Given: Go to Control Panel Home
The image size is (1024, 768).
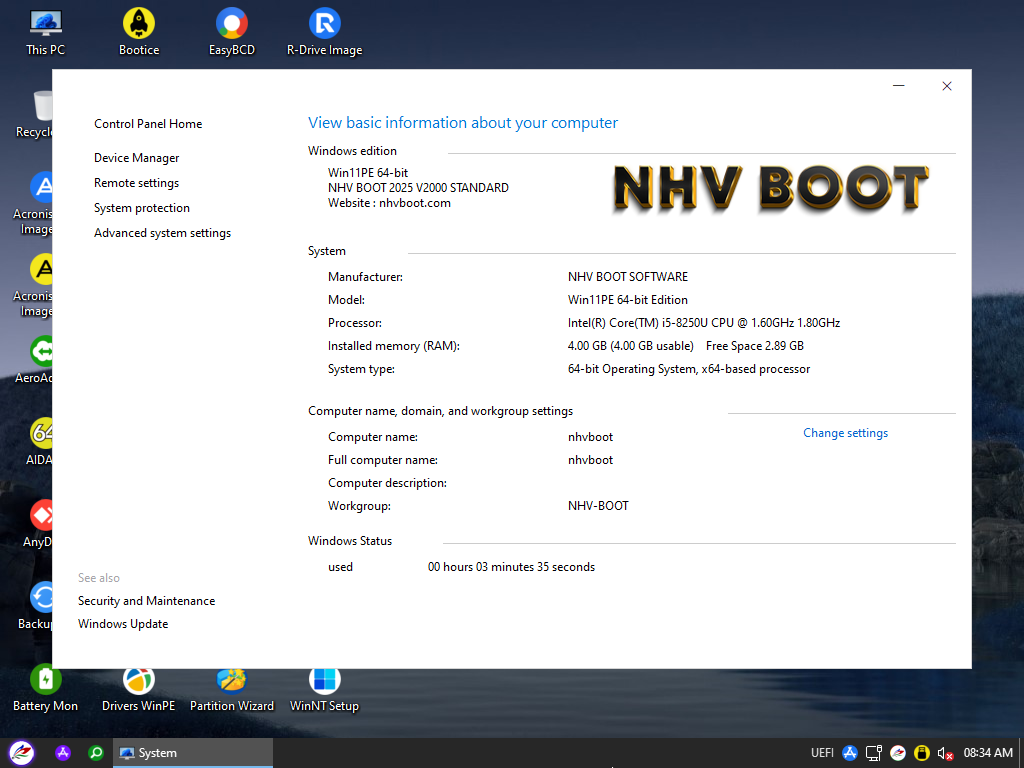Looking at the screenshot, I should point(148,124).
